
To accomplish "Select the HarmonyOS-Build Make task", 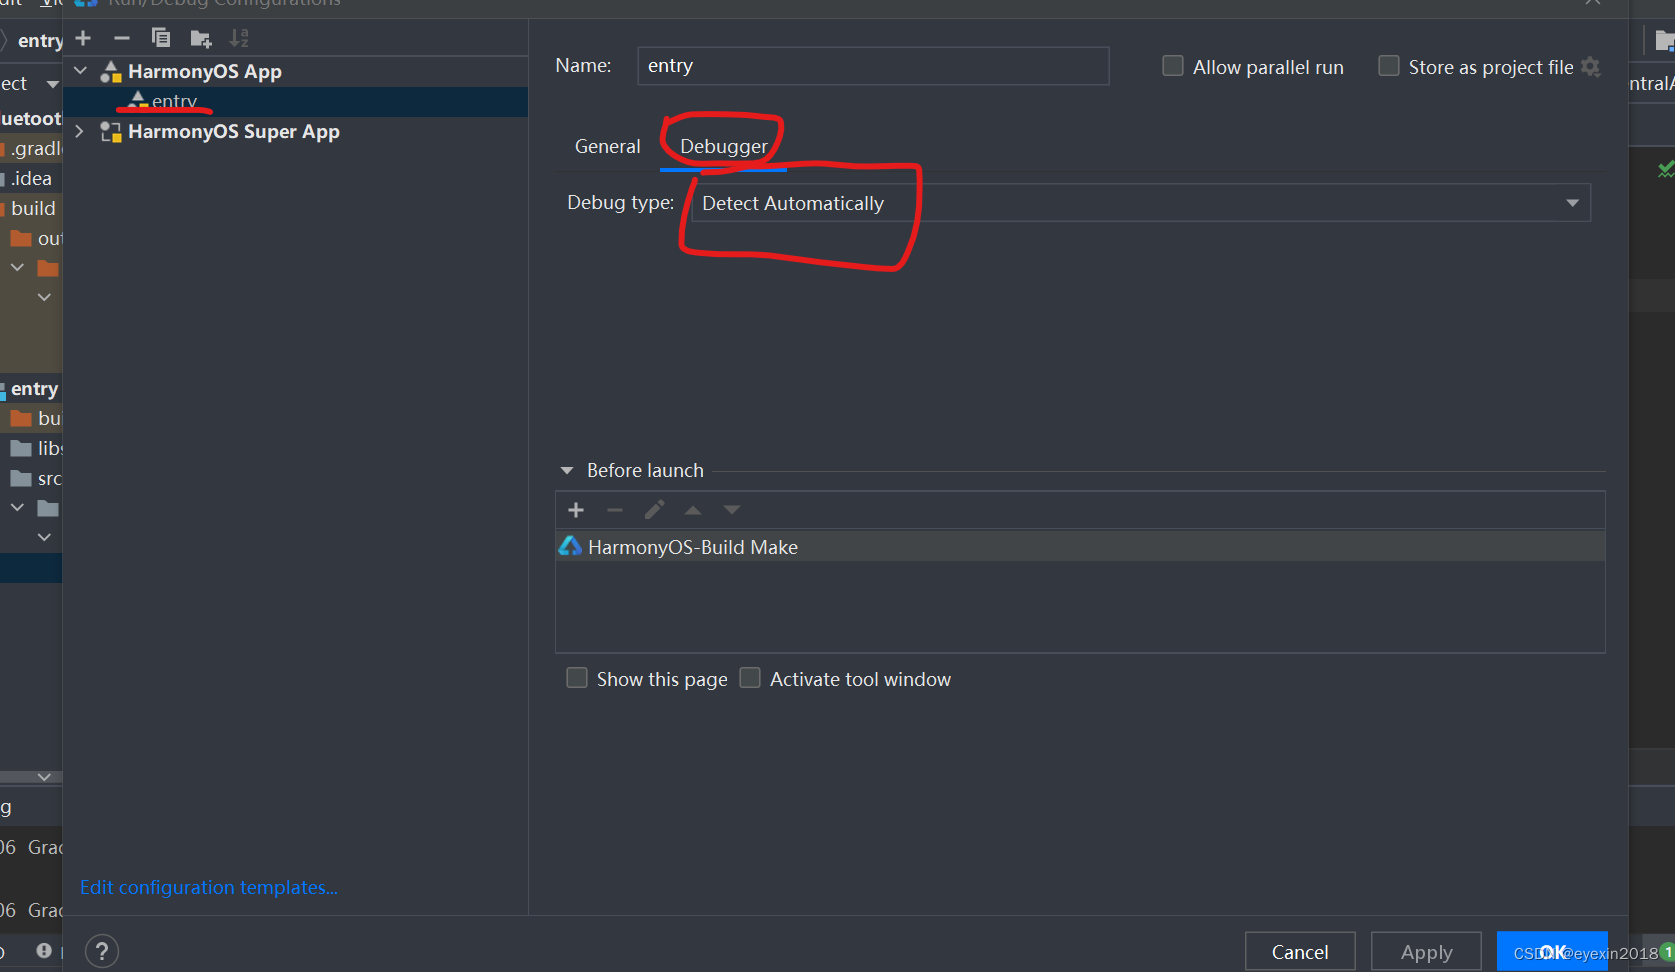I will (1080, 547).
